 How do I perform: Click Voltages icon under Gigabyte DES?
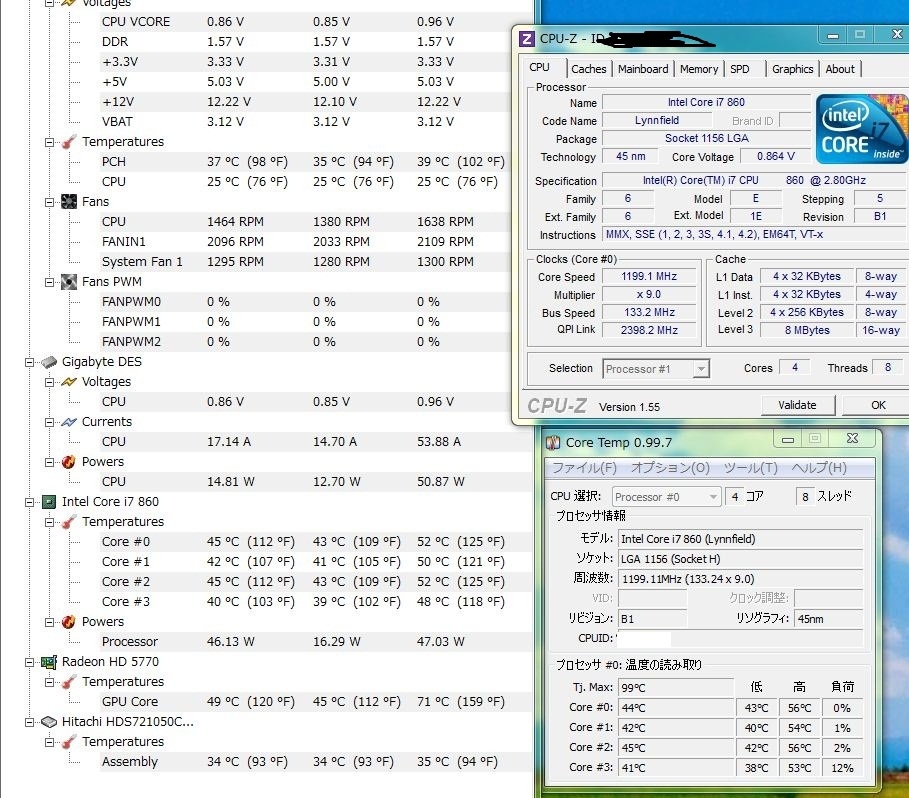point(69,382)
